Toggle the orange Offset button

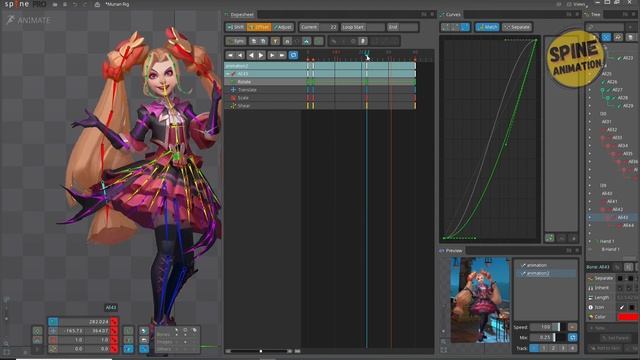click(259, 27)
